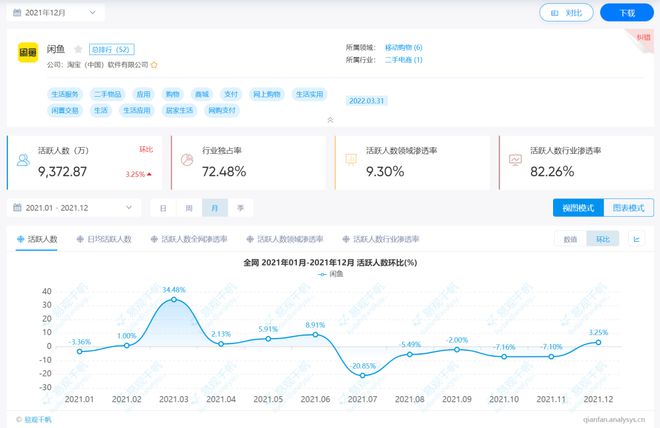Image resolution: width=660 pixels, height=428 pixels.
Task: Click the 闲鱼 app logo
Action: point(29,53)
